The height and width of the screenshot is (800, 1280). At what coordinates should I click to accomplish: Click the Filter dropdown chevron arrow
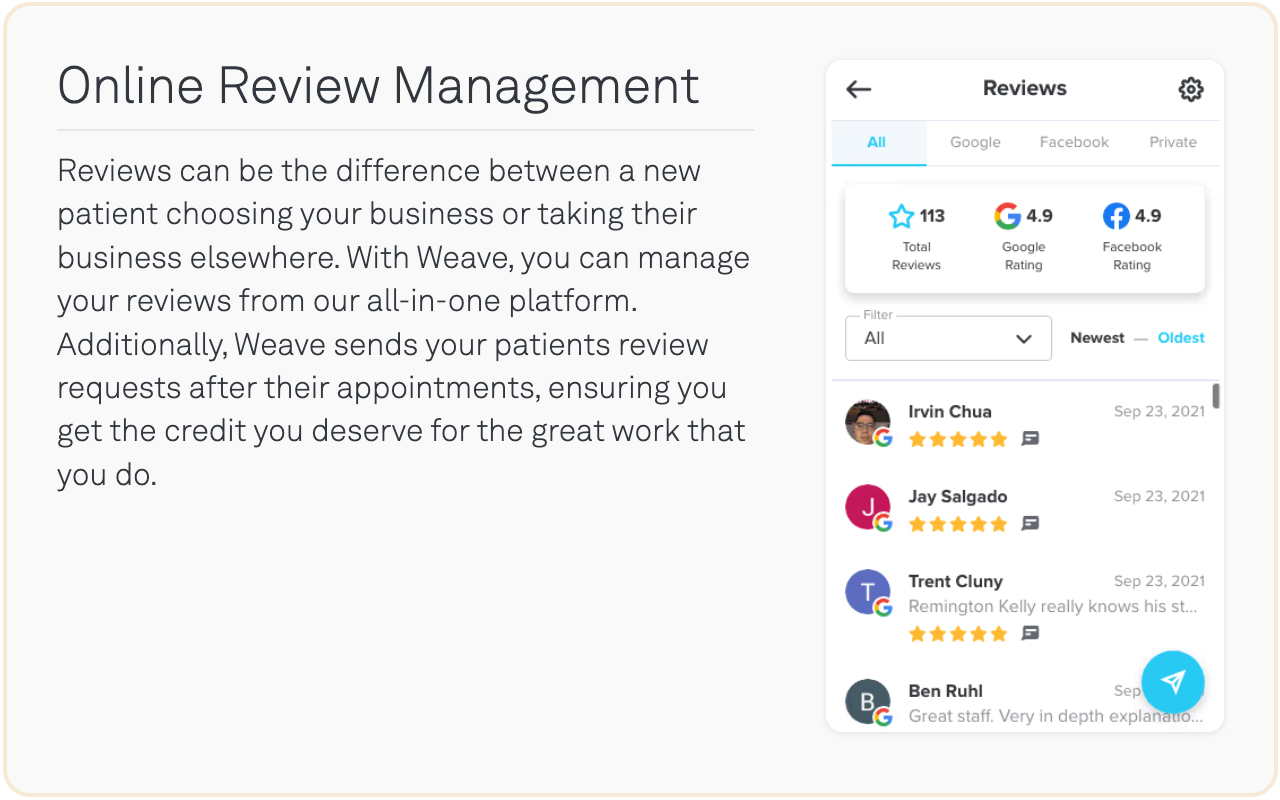1023,339
